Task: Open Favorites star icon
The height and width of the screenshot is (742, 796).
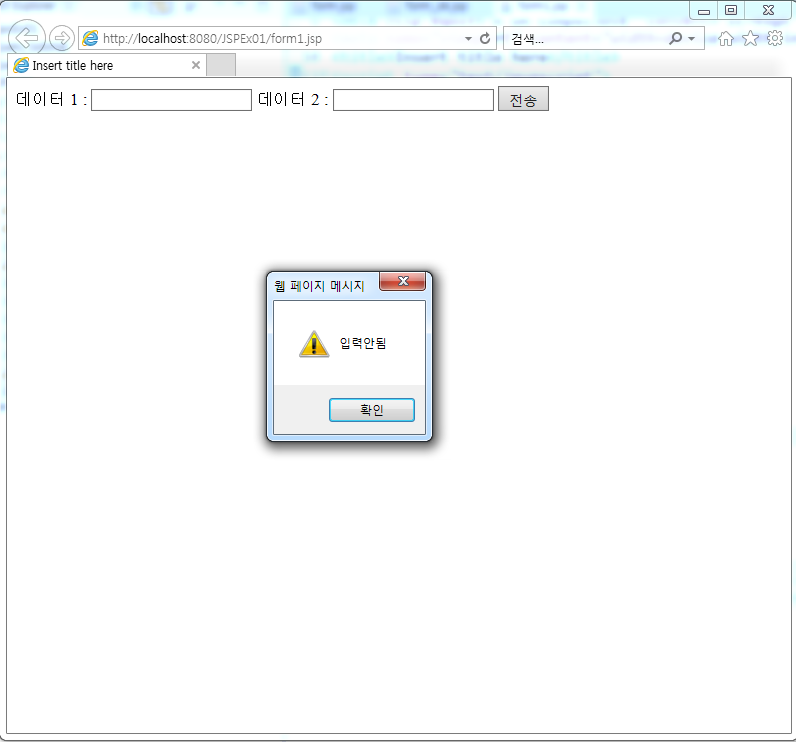Action: (x=750, y=39)
